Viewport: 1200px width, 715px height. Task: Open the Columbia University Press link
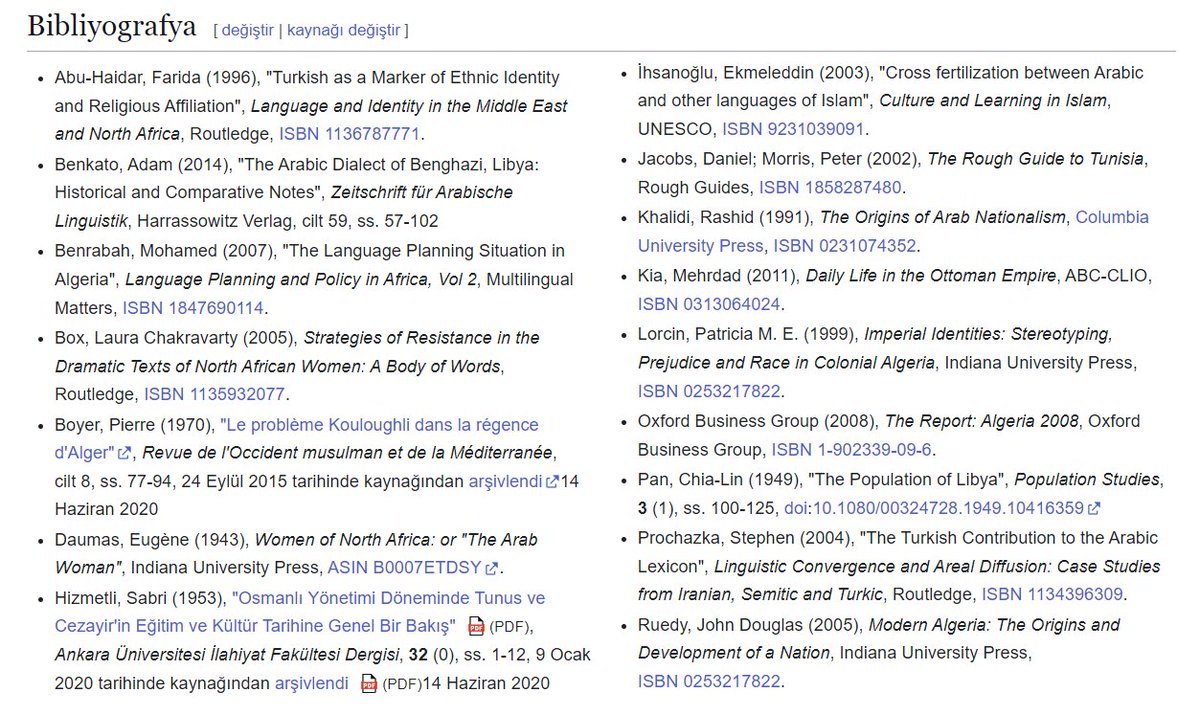(x=893, y=231)
